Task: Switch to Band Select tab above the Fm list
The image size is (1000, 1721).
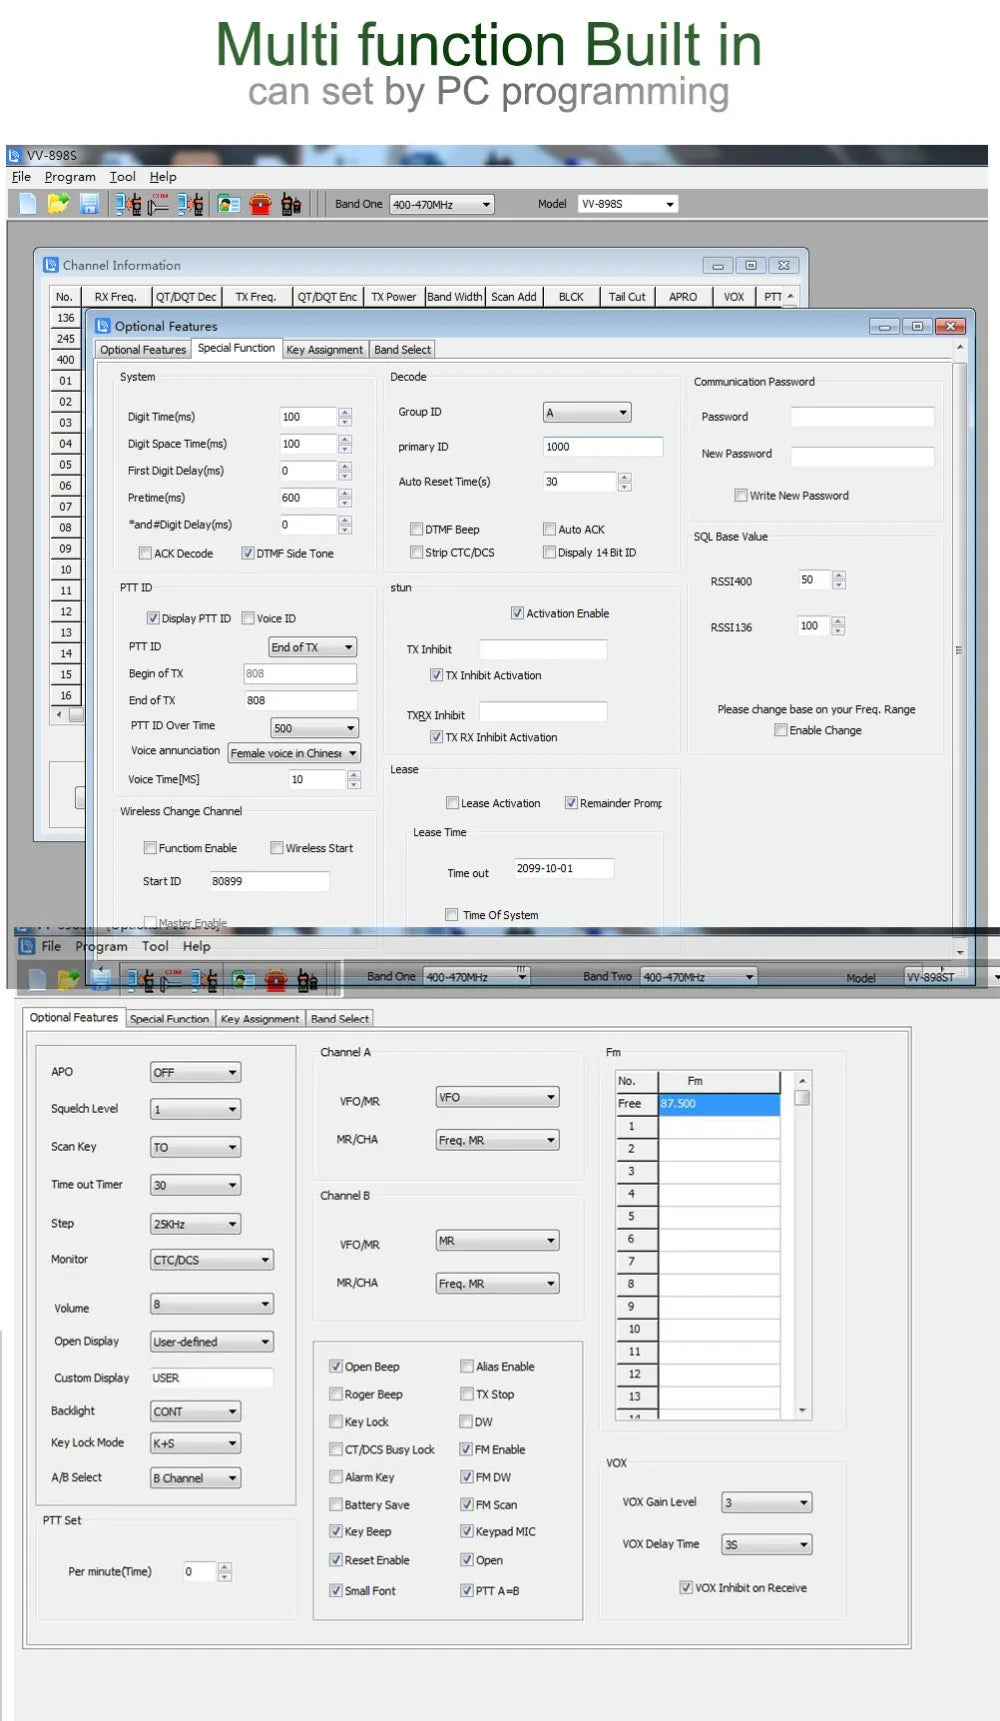Action: 340,1018
